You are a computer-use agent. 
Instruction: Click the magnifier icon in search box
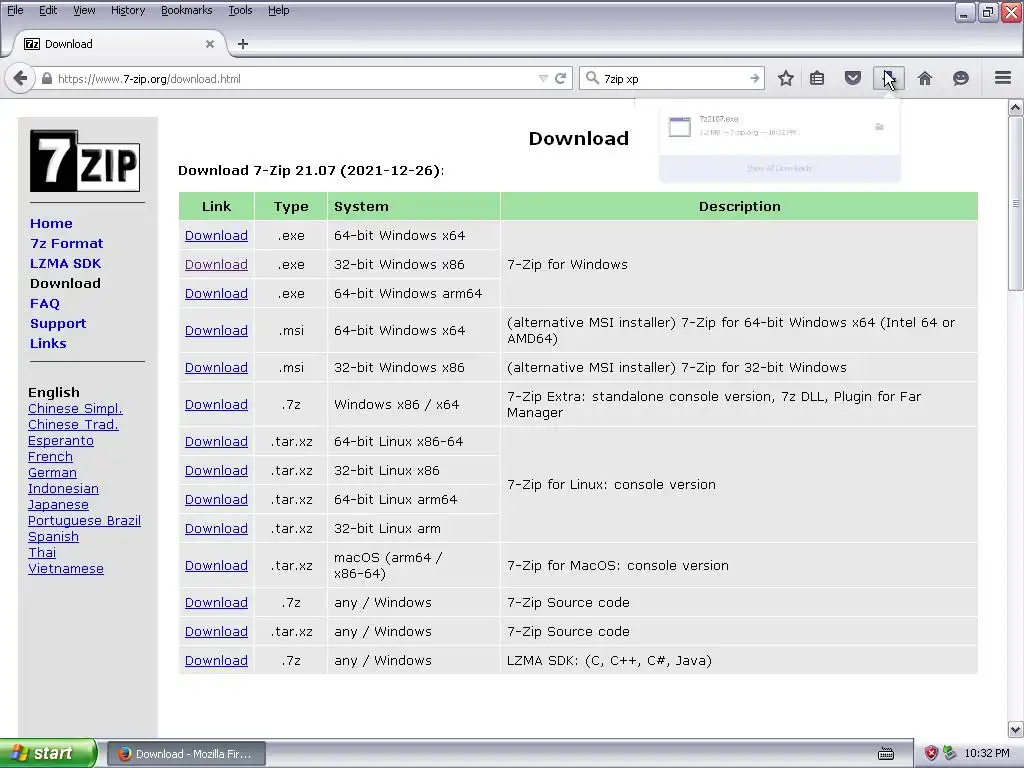coord(592,78)
